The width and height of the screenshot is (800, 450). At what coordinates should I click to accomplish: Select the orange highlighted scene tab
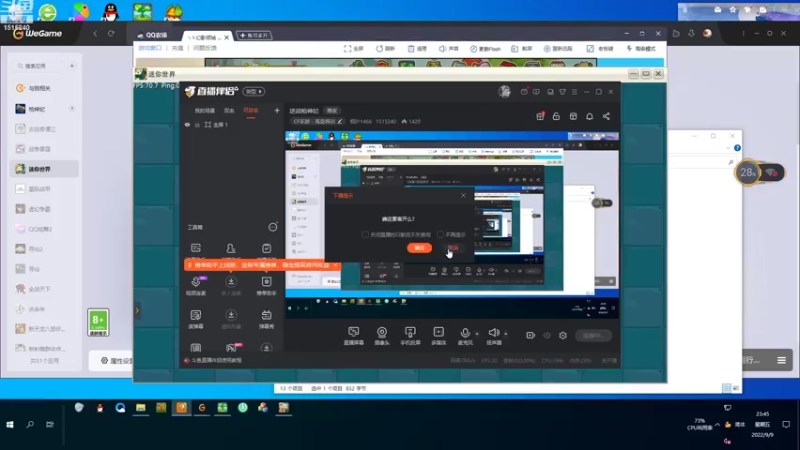[x=251, y=111]
